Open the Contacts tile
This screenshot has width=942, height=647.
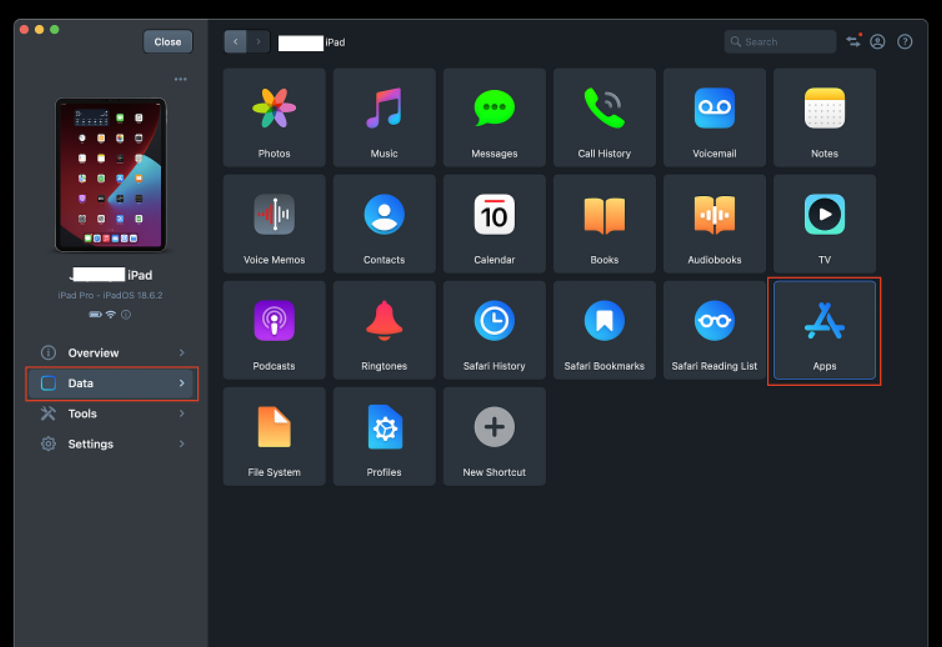pyautogui.click(x=384, y=223)
